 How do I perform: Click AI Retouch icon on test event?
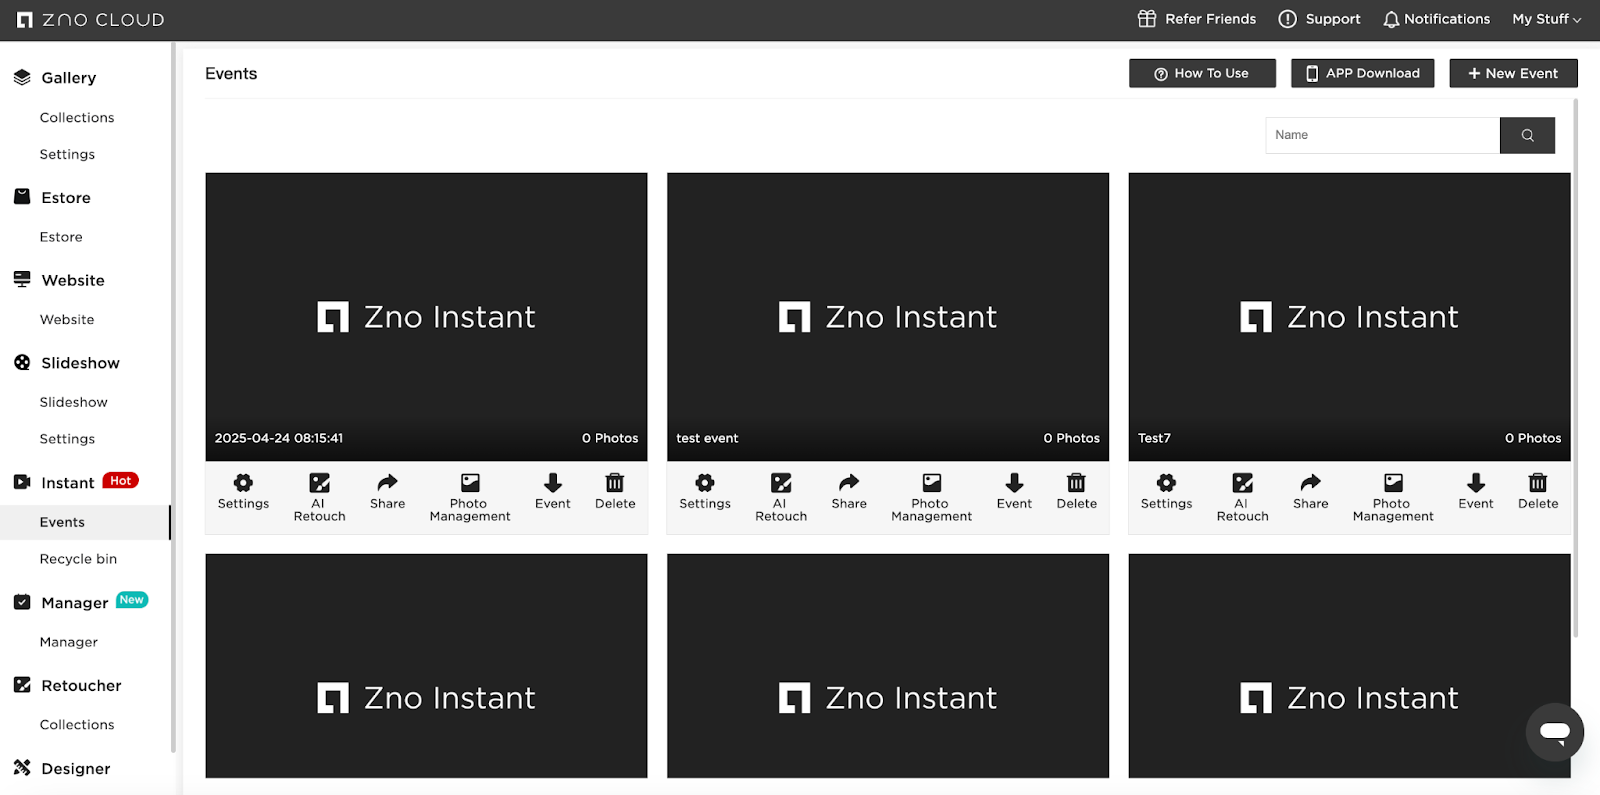[781, 484]
